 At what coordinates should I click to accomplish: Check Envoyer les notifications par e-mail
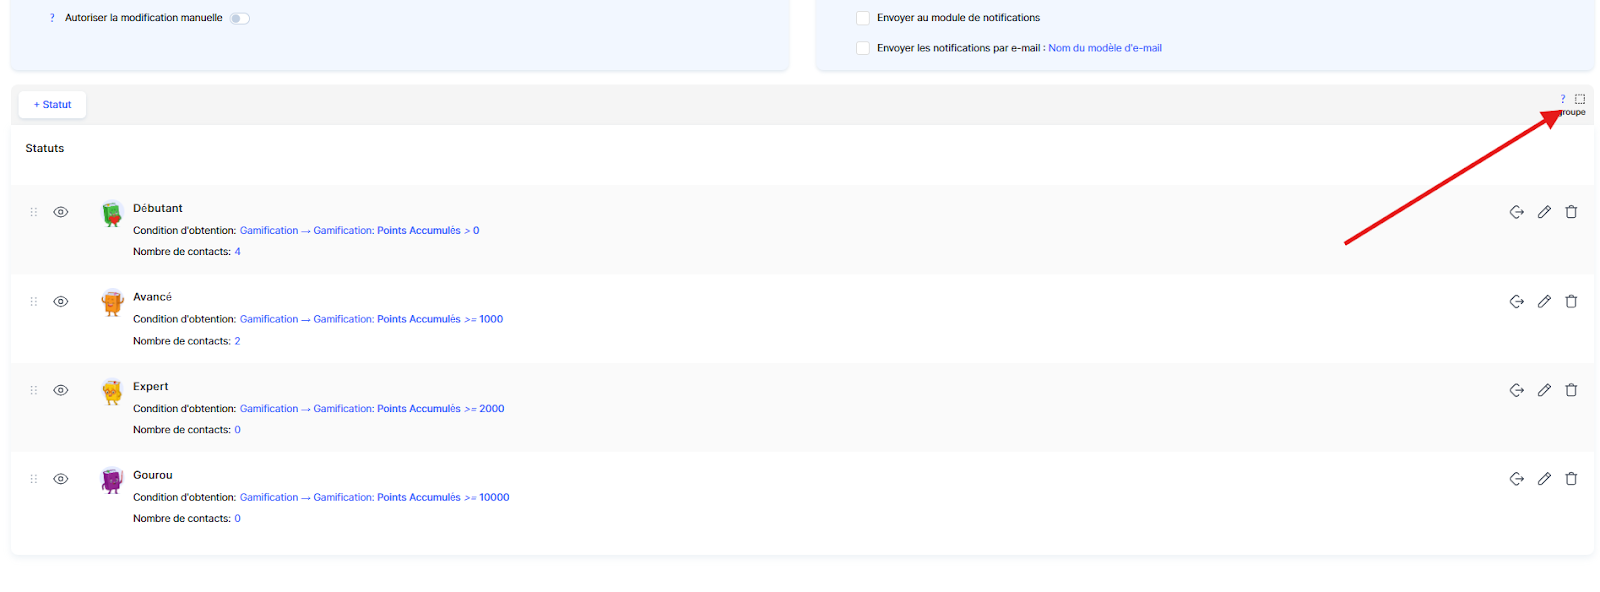pyautogui.click(x=863, y=48)
